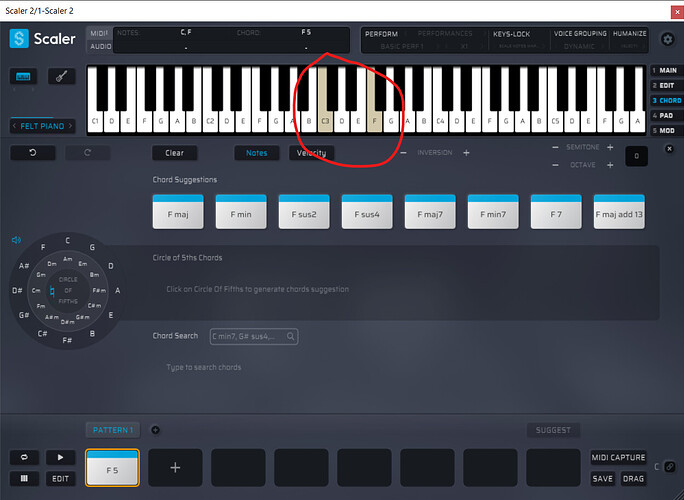Click the EDIT button beside the play icon
Viewport: 684px width, 500px height.
60,479
